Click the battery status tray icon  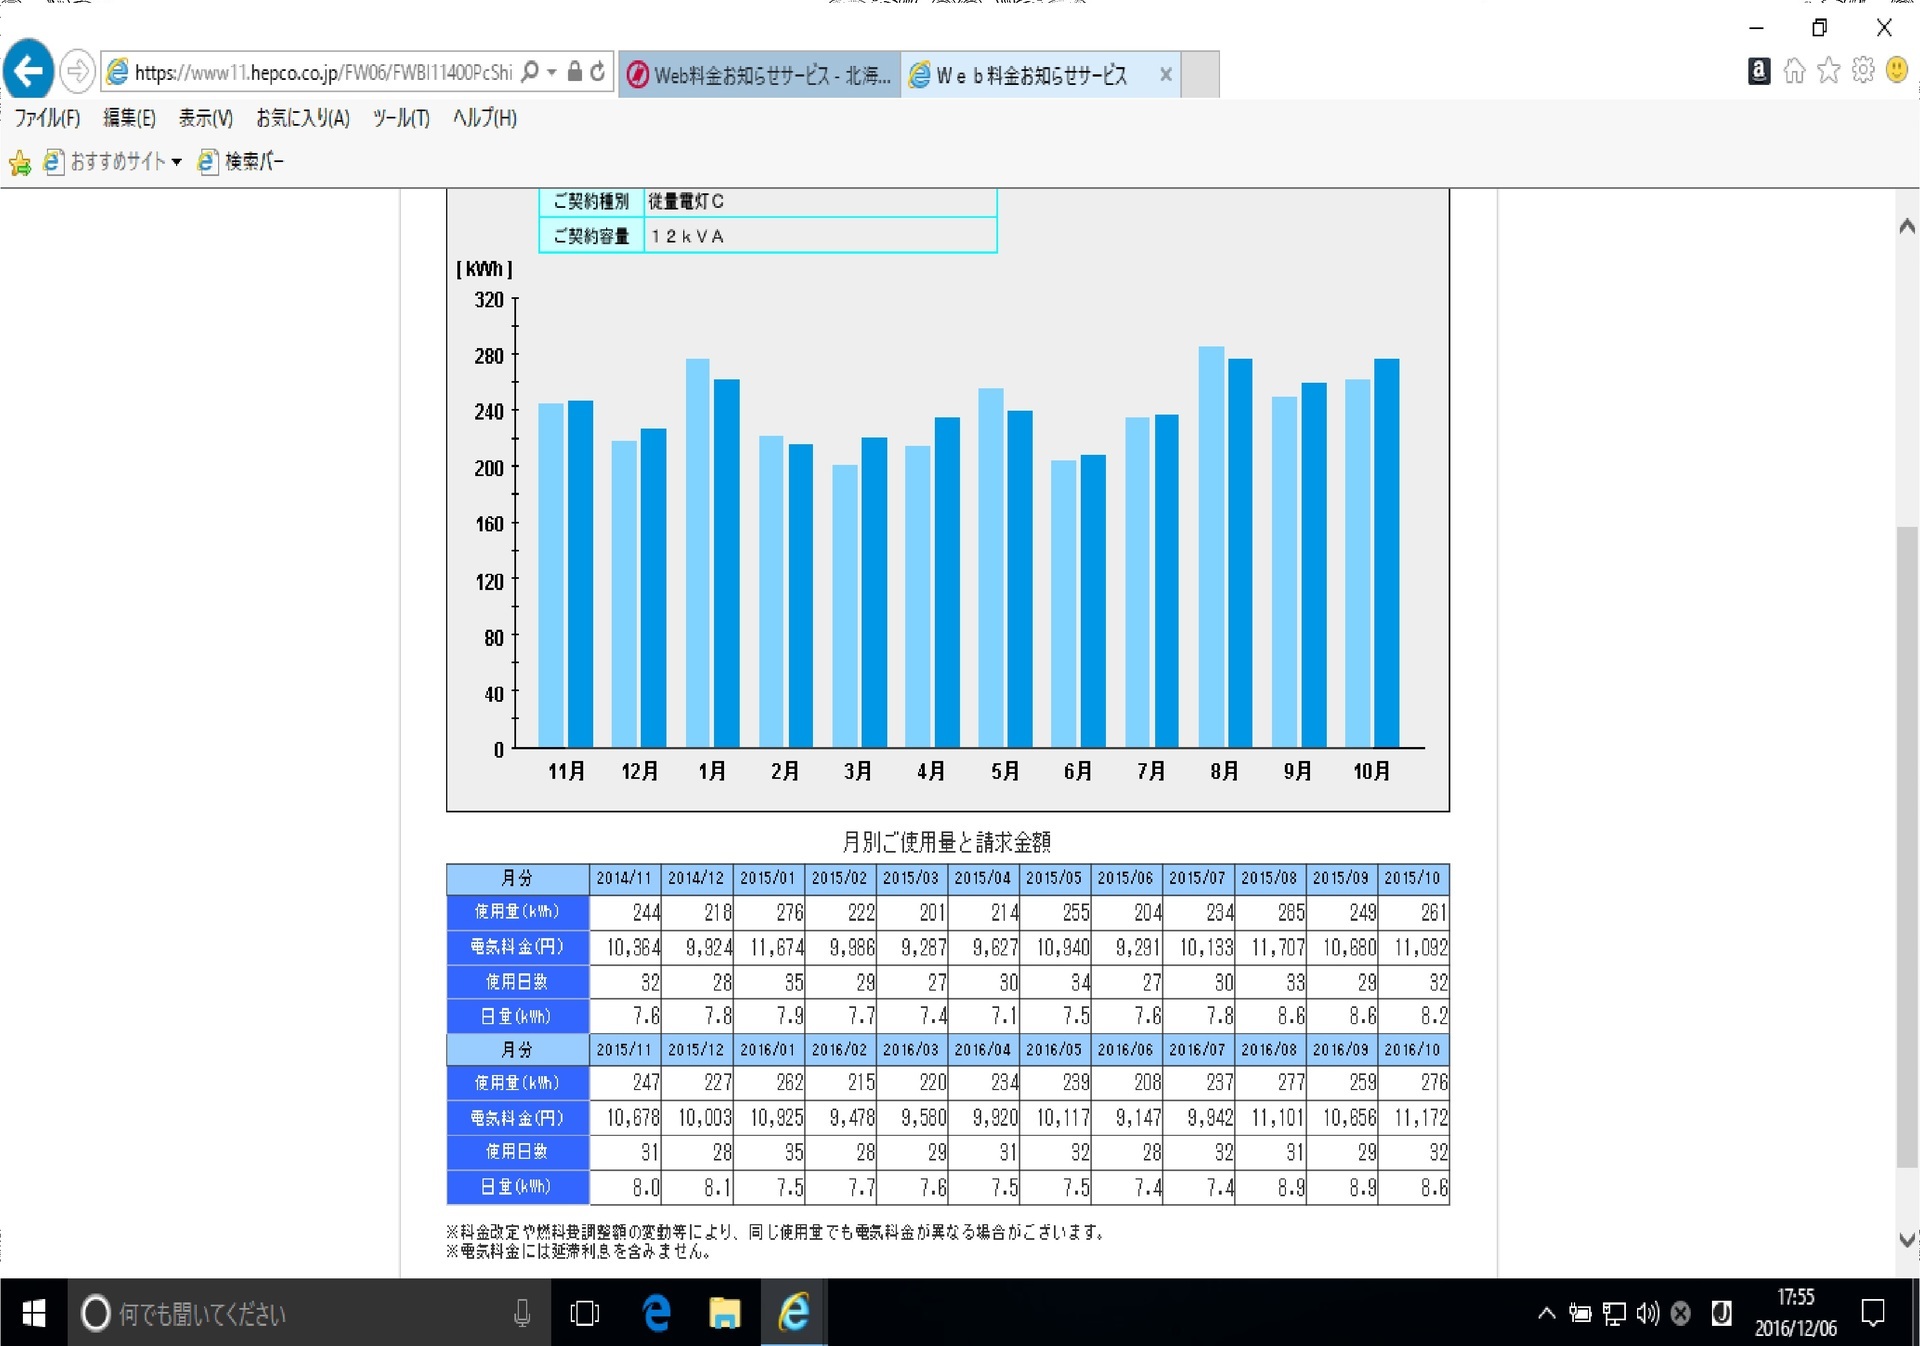tap(1580, 1313)
